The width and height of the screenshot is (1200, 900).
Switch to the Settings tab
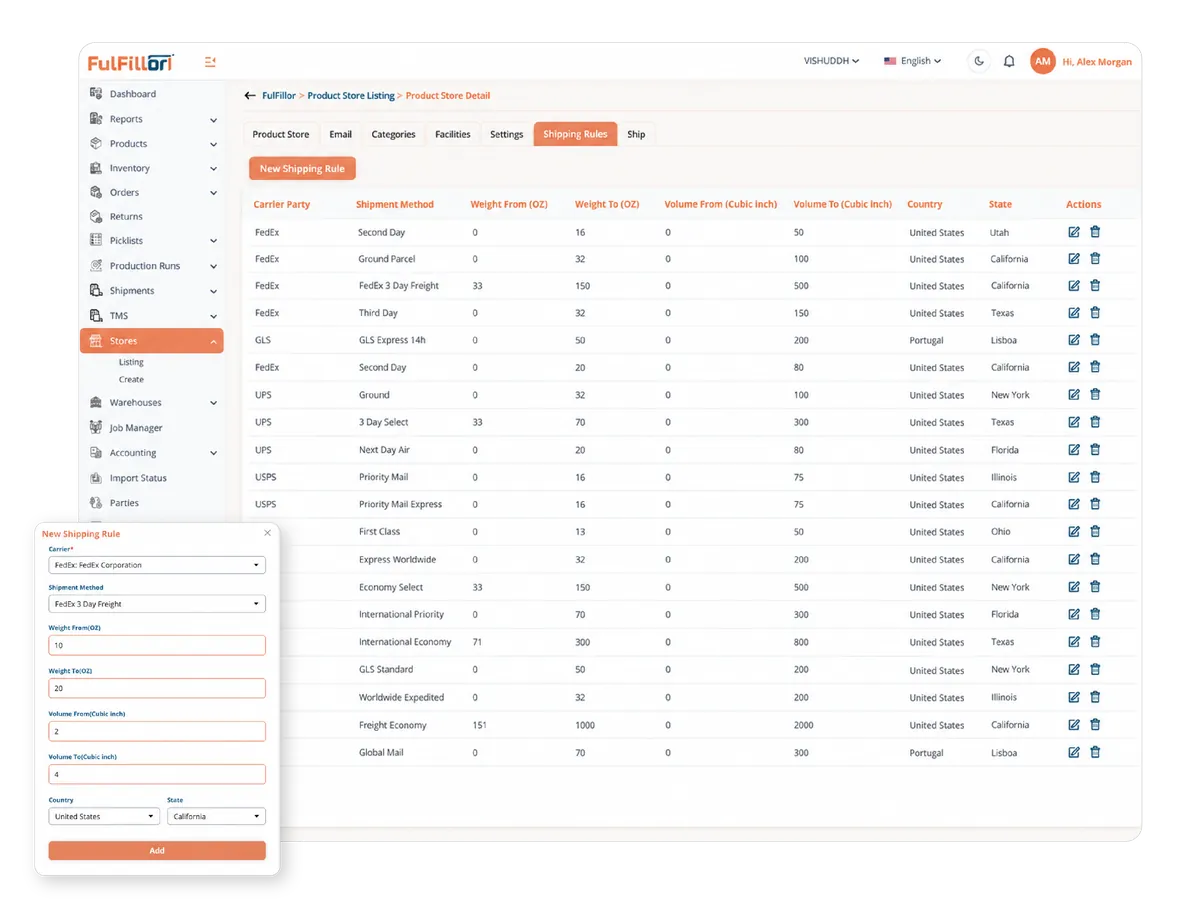(x=507, y=134)
